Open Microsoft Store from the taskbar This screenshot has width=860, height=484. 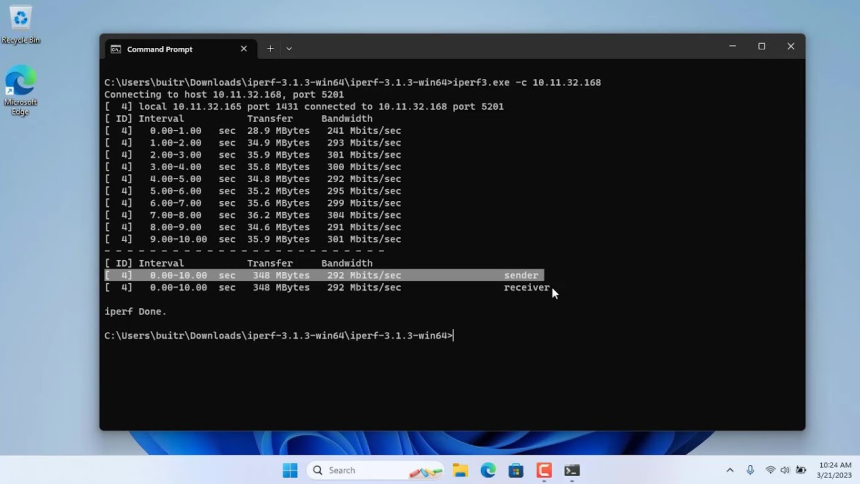pyautogui.click(x=516, y=470)
